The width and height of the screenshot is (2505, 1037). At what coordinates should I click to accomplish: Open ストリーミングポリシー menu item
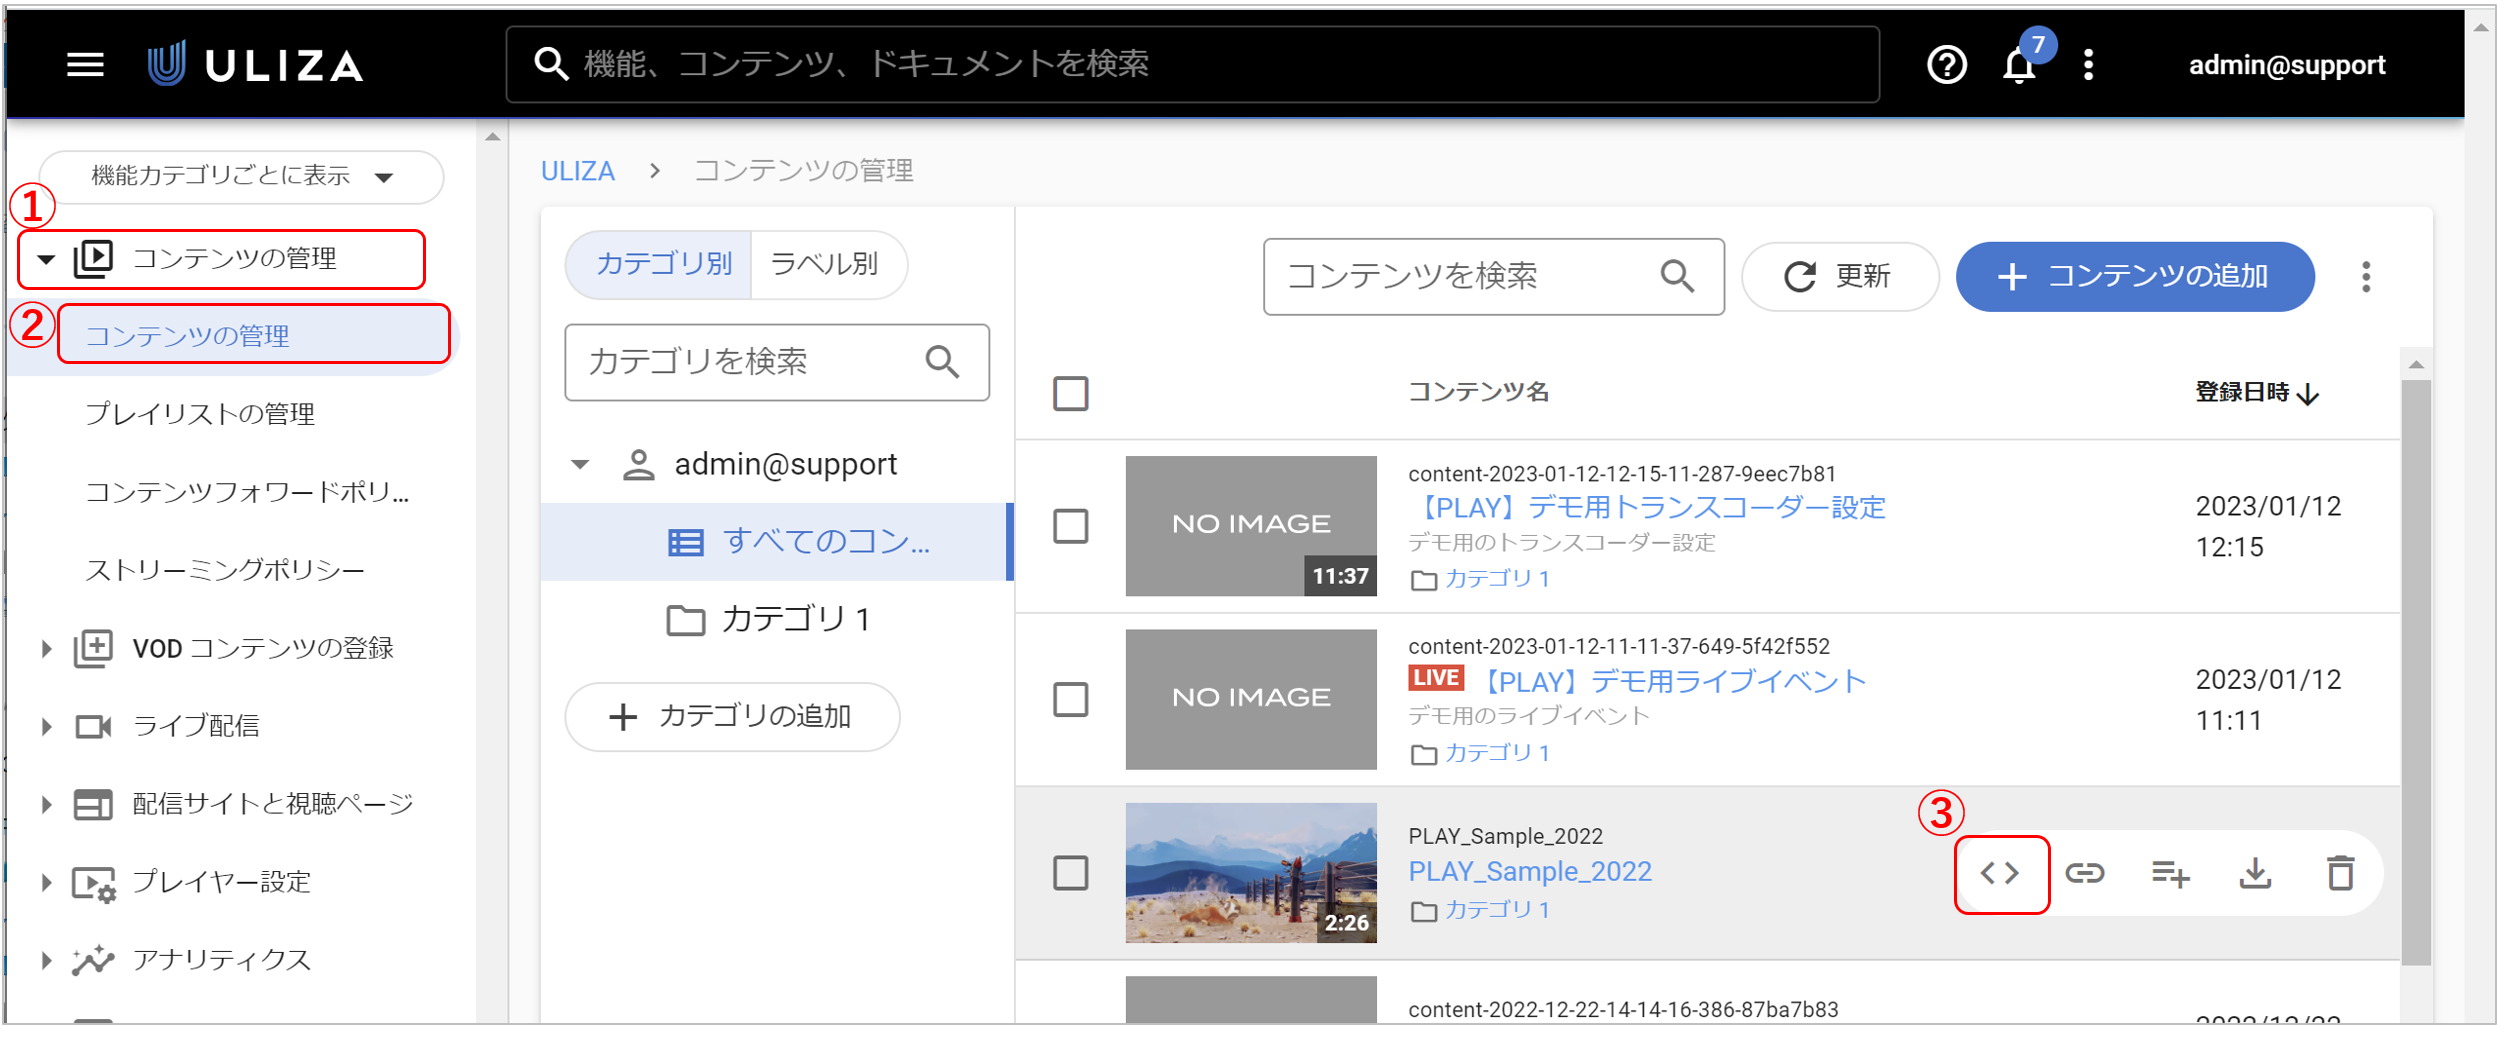[225, 570]
